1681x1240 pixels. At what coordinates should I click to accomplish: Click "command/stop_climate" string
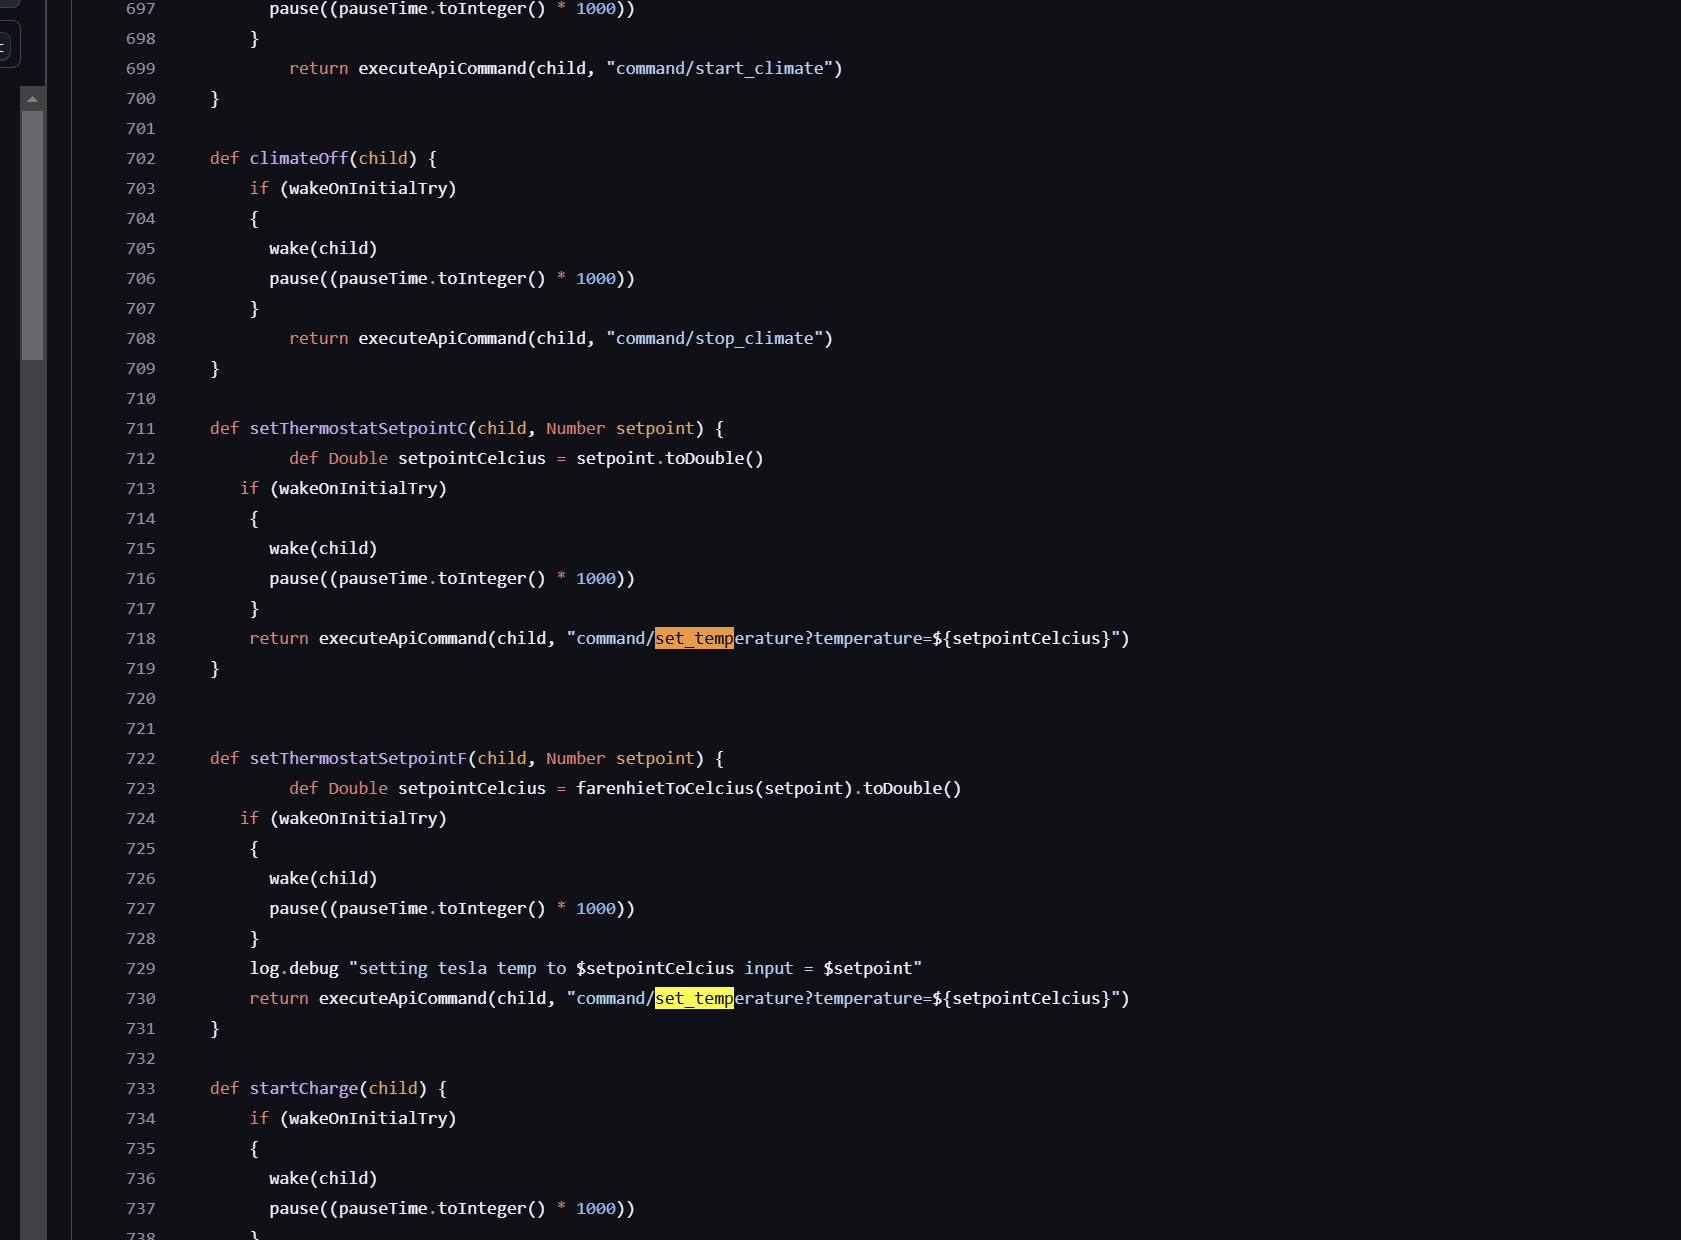click(x=719, y=338)
